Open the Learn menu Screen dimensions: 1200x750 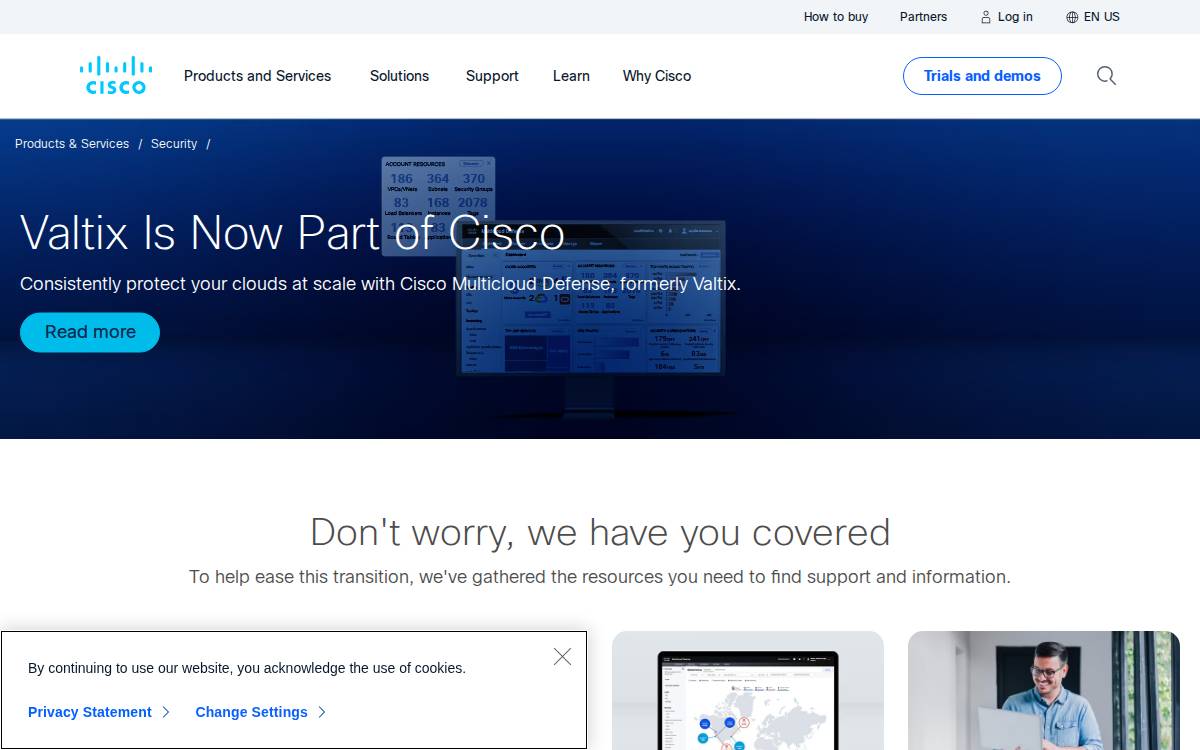point(571,76)
